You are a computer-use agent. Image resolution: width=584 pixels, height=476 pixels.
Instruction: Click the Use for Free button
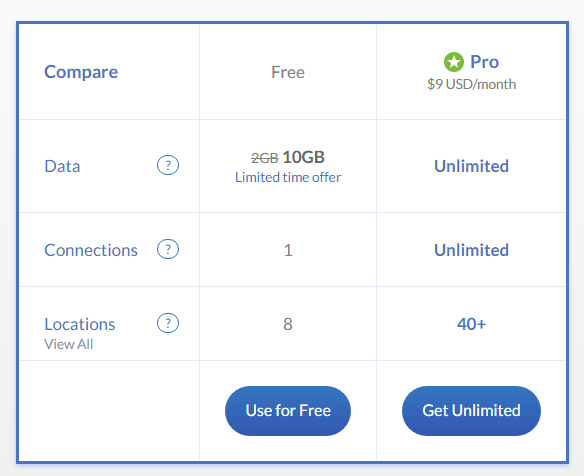coord(288,411)
